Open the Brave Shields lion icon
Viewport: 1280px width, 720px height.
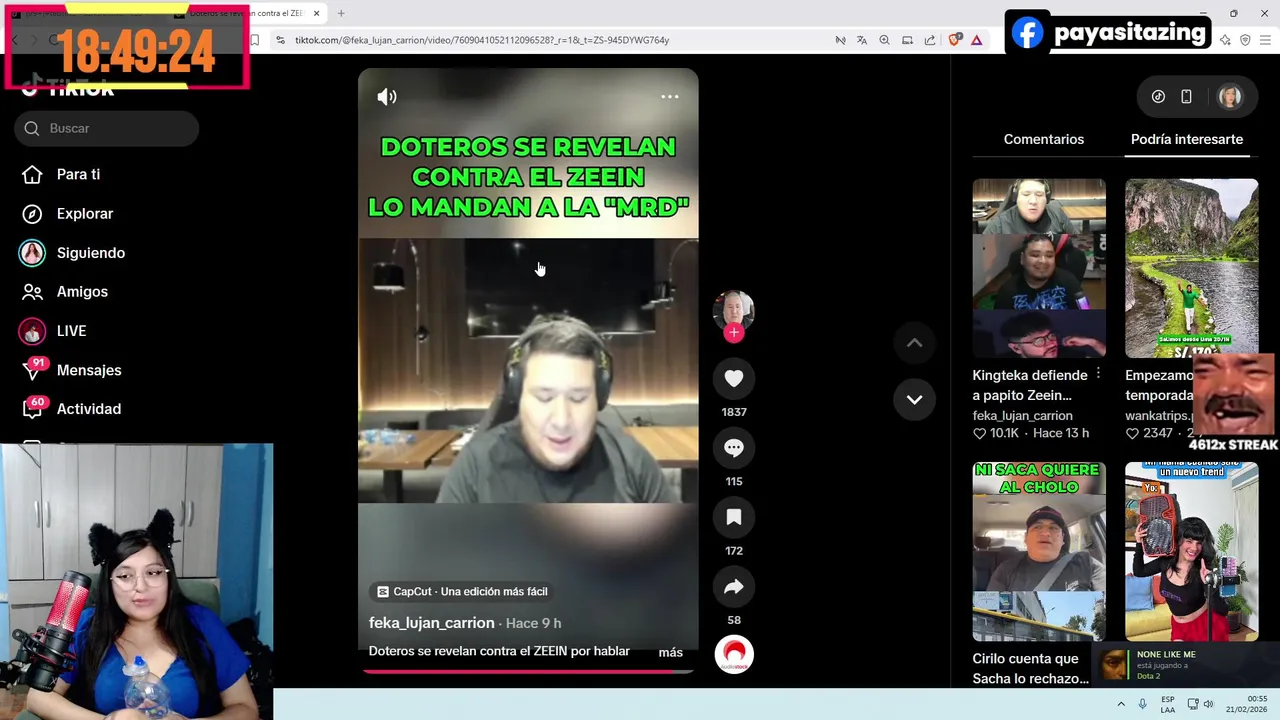[x=954, y=40]
